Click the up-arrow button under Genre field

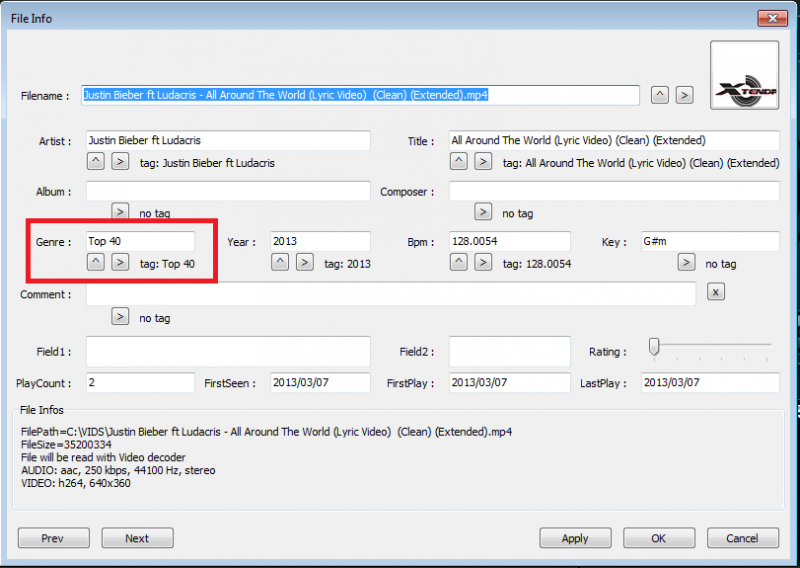pos(96,262)
